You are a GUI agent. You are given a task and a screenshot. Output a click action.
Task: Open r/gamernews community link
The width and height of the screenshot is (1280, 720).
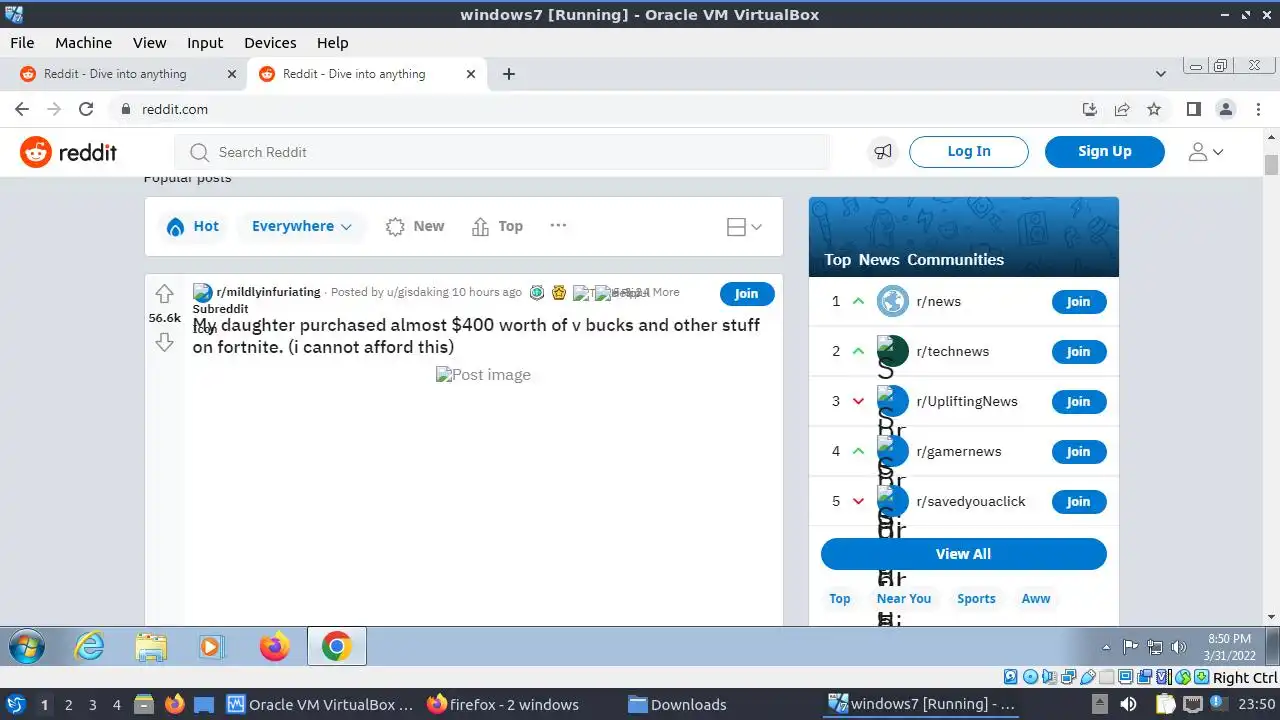point(959,451)
